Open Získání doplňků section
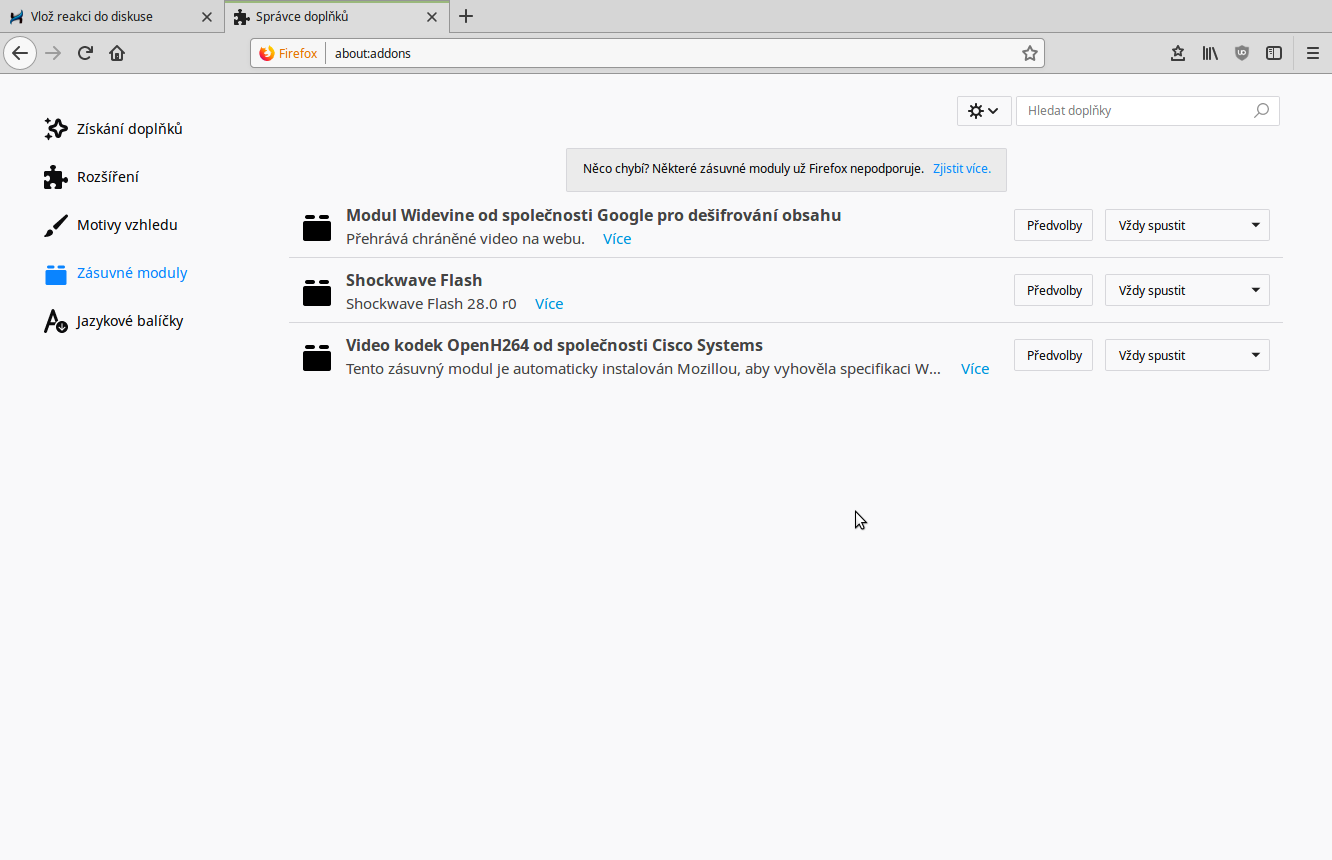 click(130, 129)
